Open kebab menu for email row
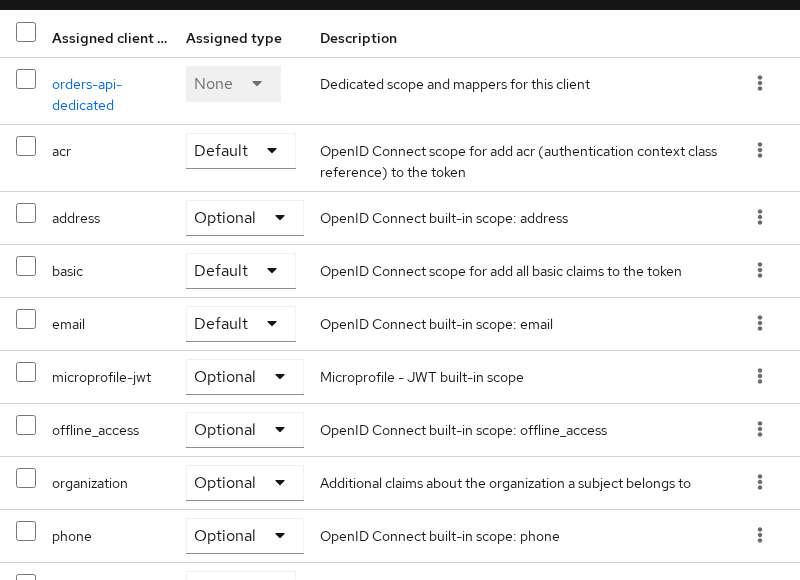The image size is (800, 580). coord(760,323)
